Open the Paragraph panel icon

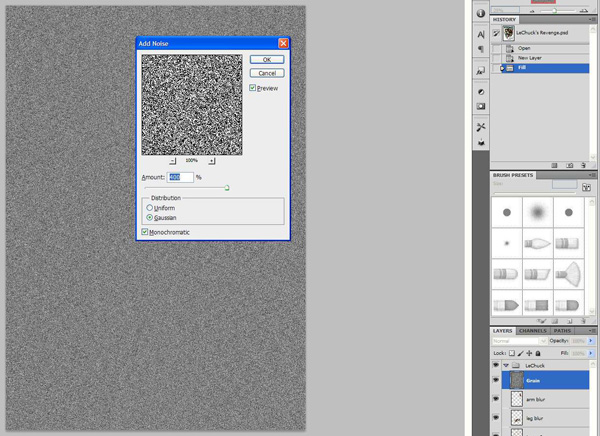[x=481, y=49]
